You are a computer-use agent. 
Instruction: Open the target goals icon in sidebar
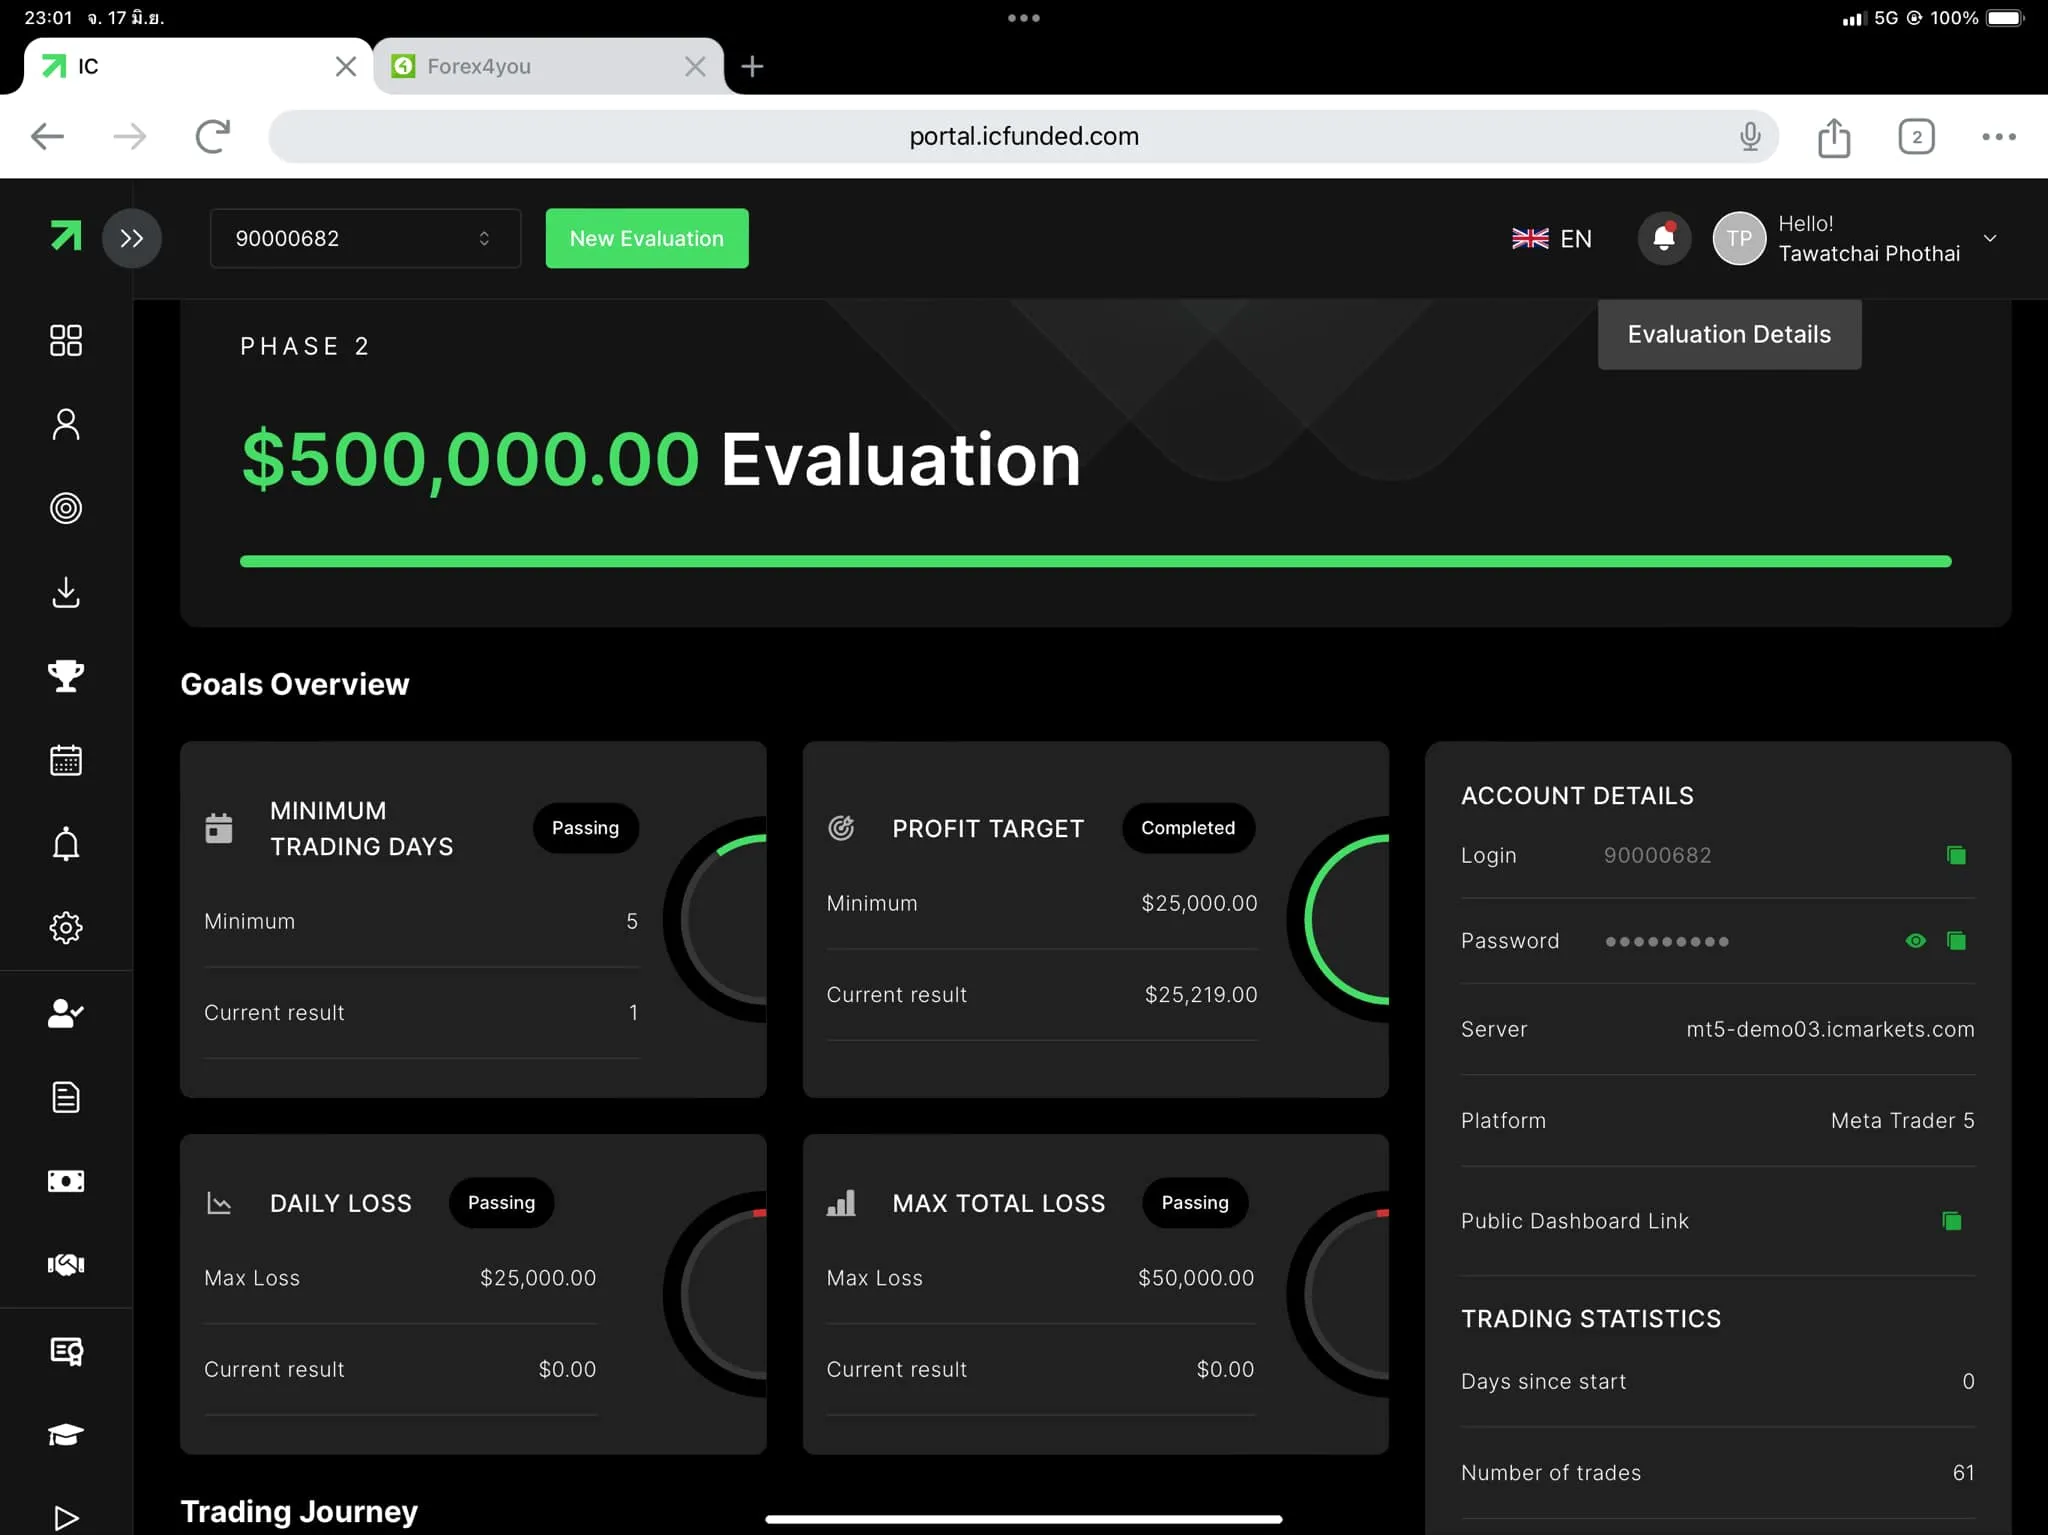(66, 508)
